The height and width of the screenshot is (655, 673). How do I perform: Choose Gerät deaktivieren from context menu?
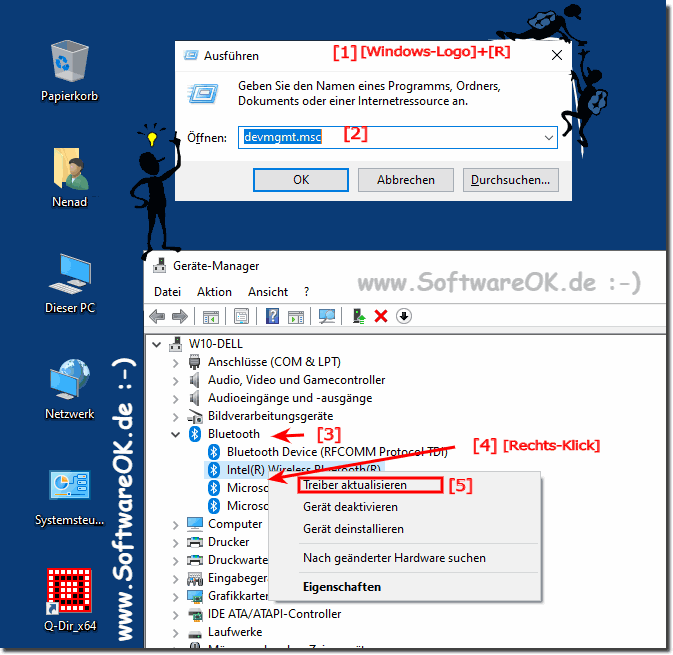click(x=404, y=507)
